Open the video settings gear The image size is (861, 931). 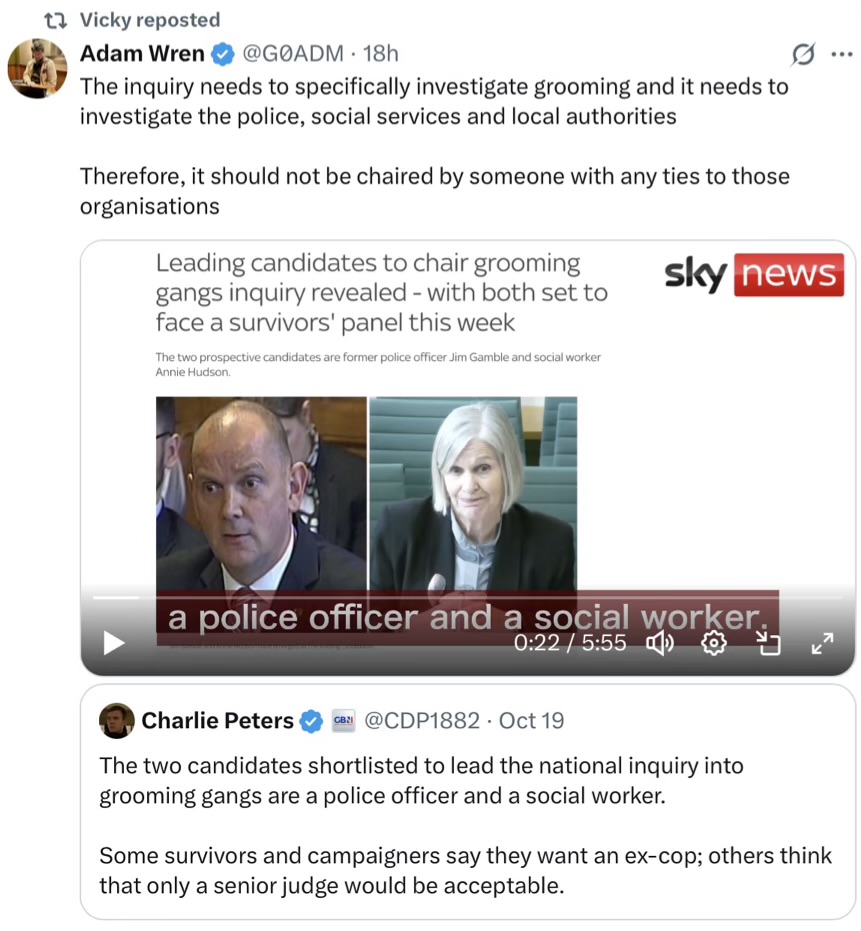coord(714,643)
